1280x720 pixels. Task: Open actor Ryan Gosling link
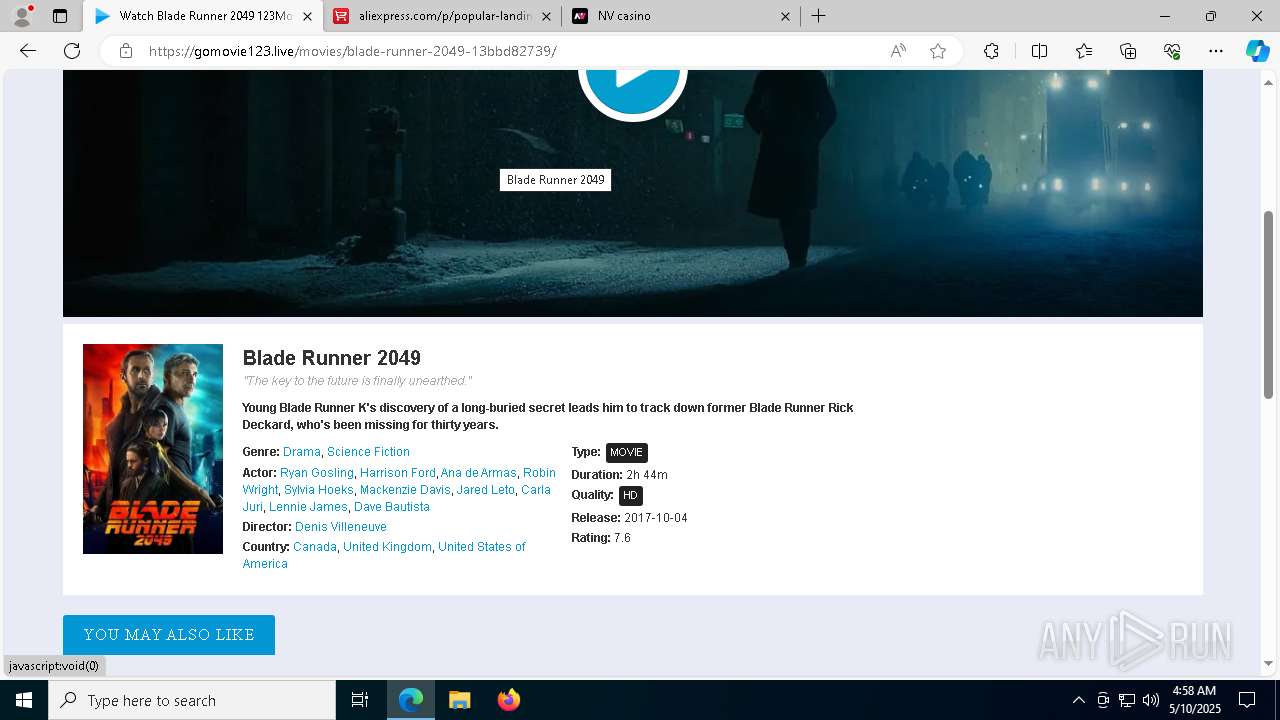(x=317, y=473)
